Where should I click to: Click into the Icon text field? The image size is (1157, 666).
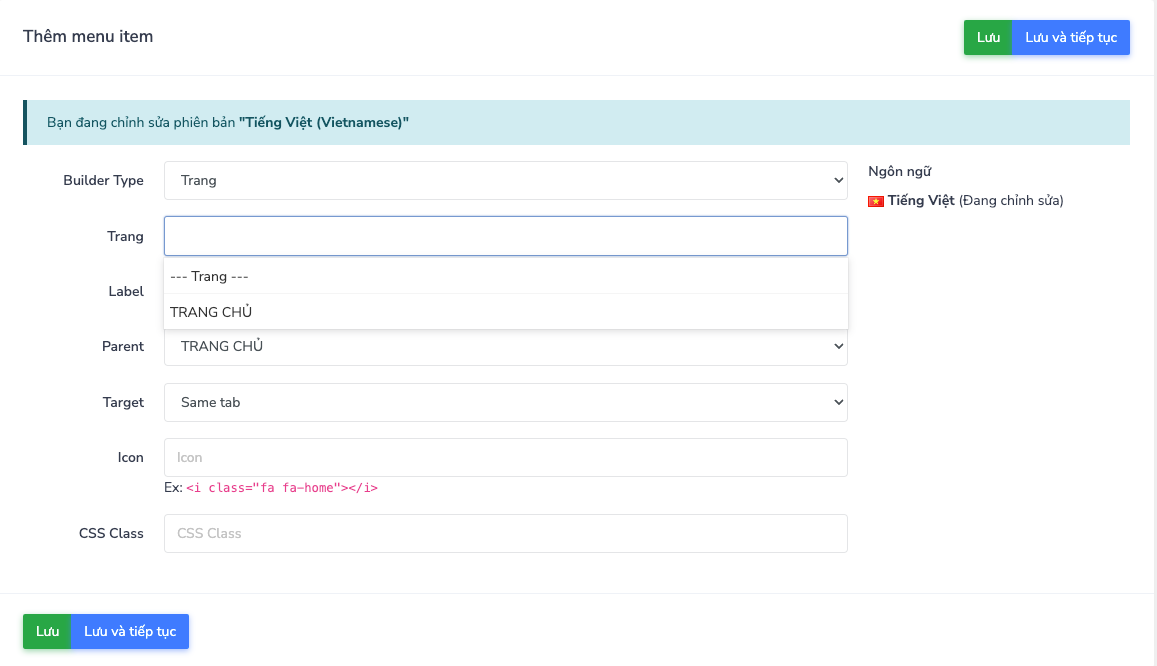point(505,458)
